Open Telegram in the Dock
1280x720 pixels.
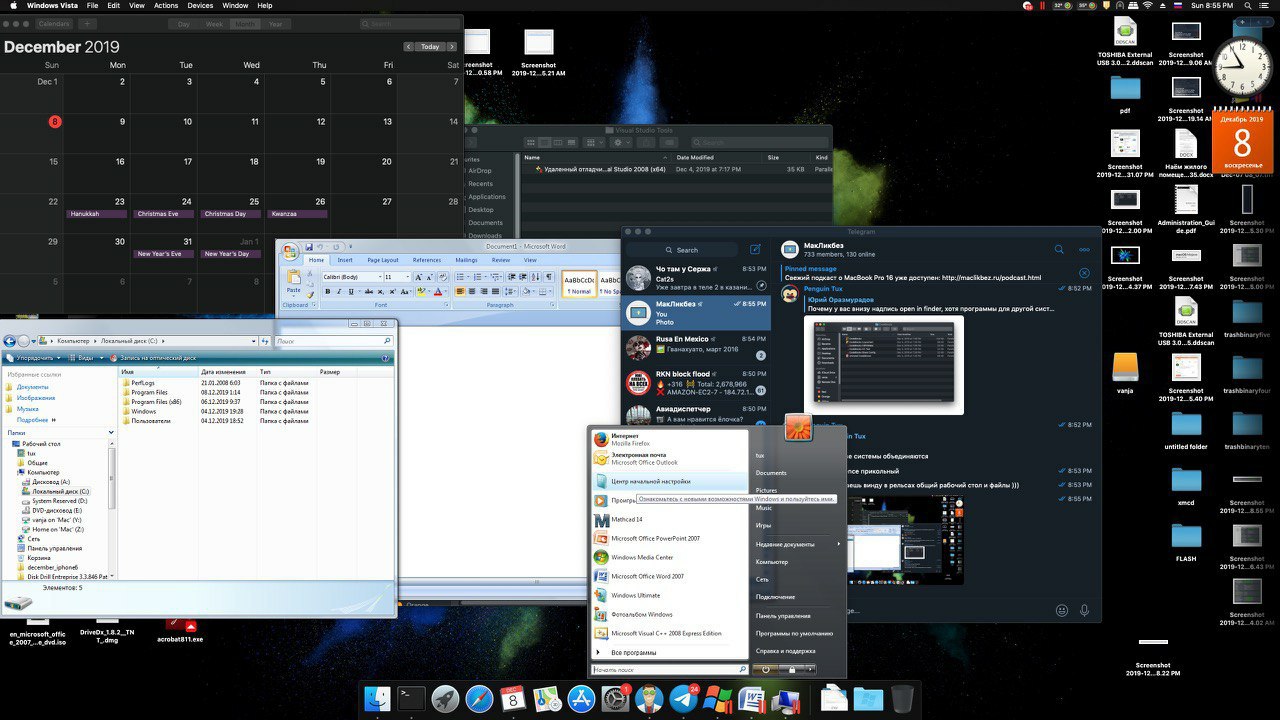point(685,698)
